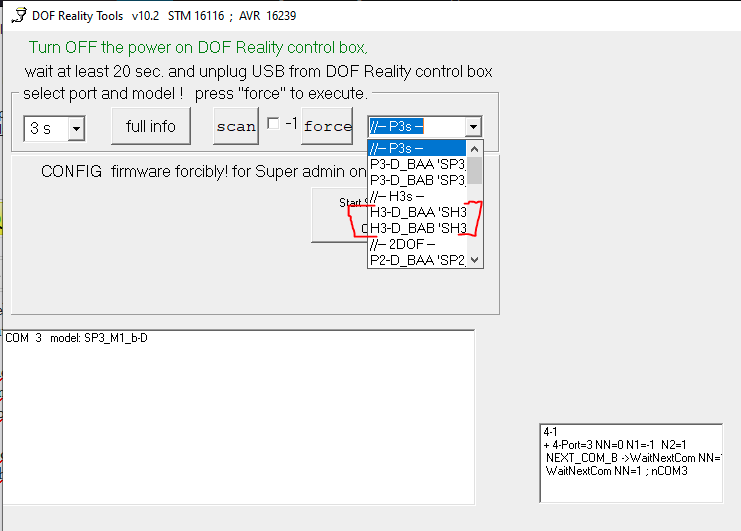Click the list scrollbar down arrow
The height and width of the screenshot is (531, 741).
pos(475,260)
